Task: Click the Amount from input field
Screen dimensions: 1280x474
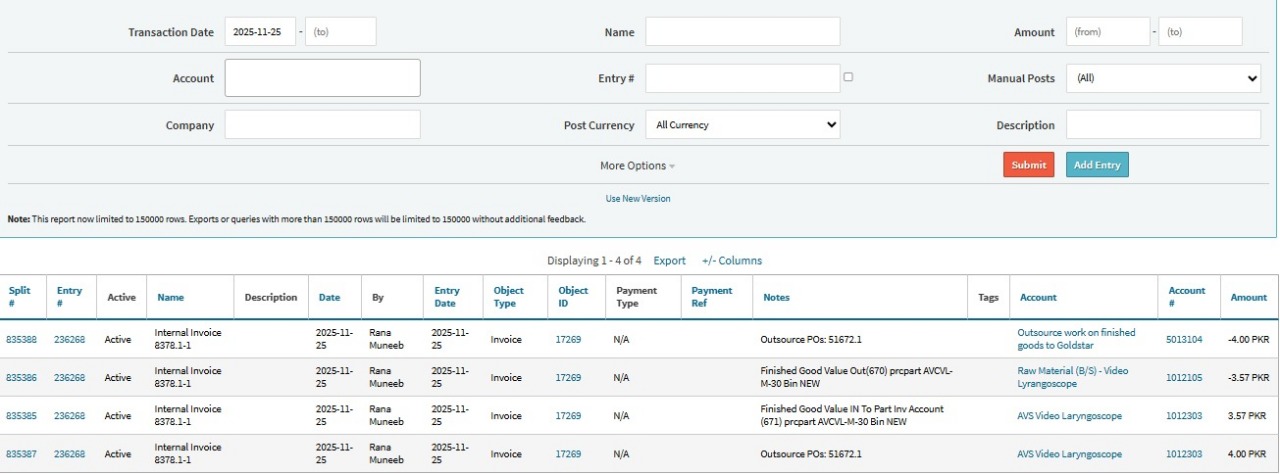Action: tap(1107, 32)
